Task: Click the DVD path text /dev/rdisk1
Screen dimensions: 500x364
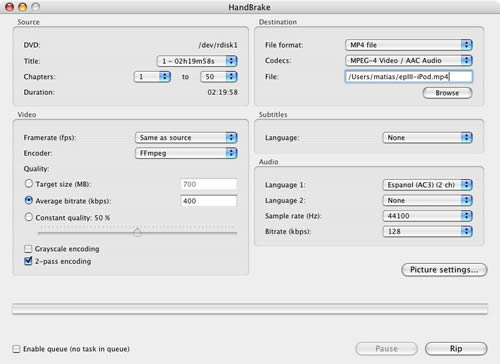Action: (x=218, y=45)
